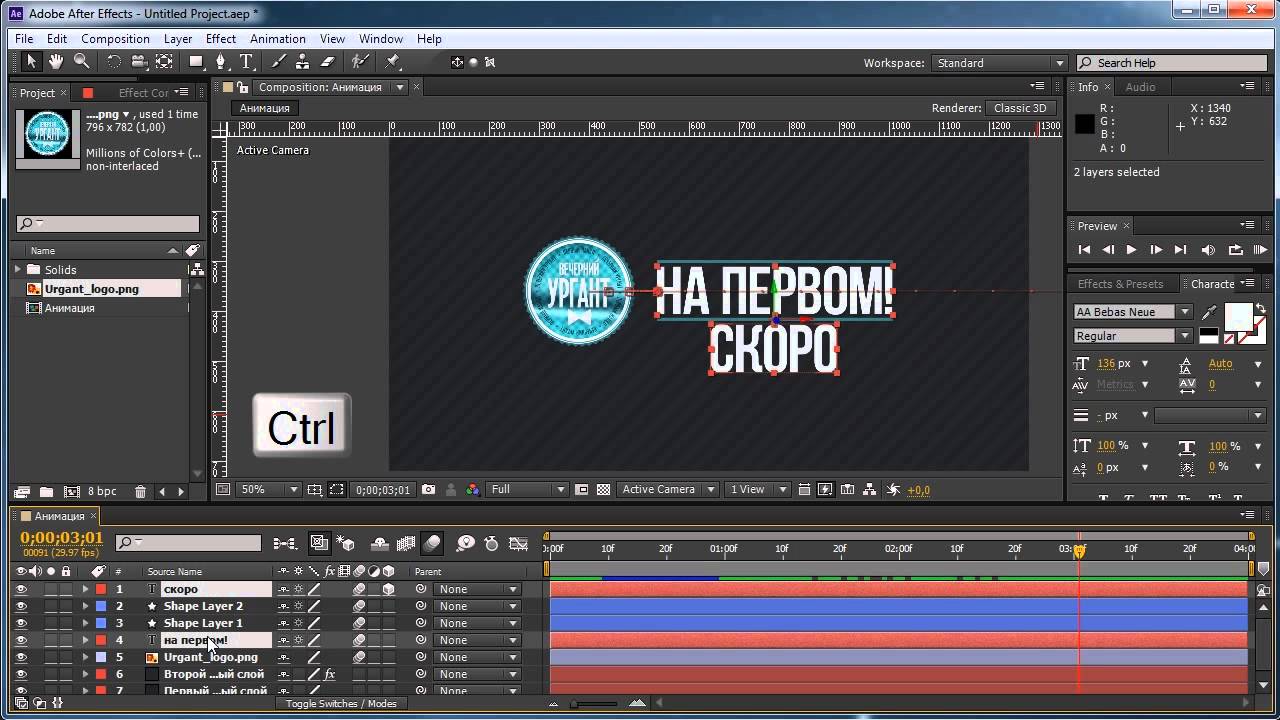
Task: Hide Shape Layer 2 visibility eye
Action: [x=21, y=606]
